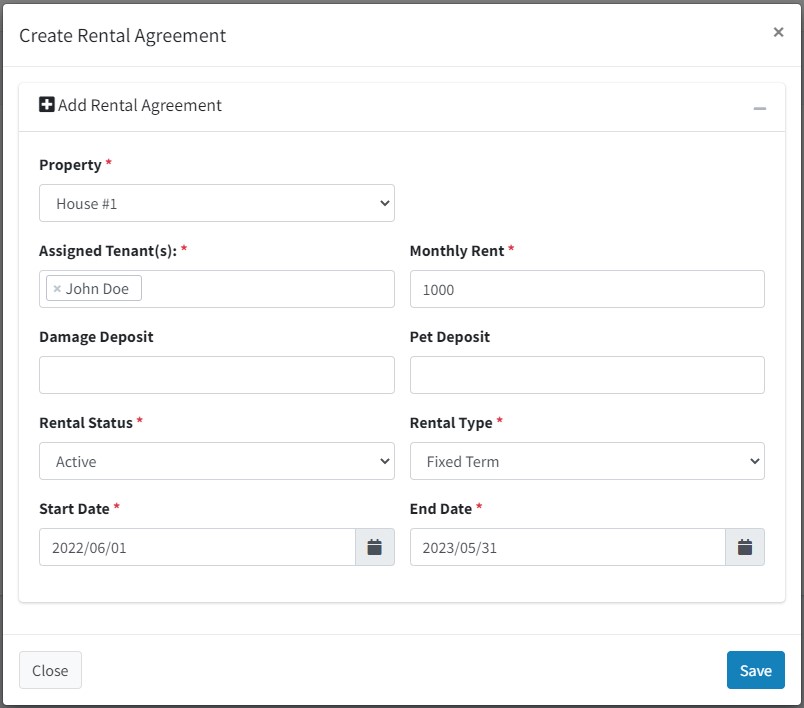Image resolution: width=804 pixels, height=708 pixels.
Task: Click the Close button
Action: click(50, 670)
